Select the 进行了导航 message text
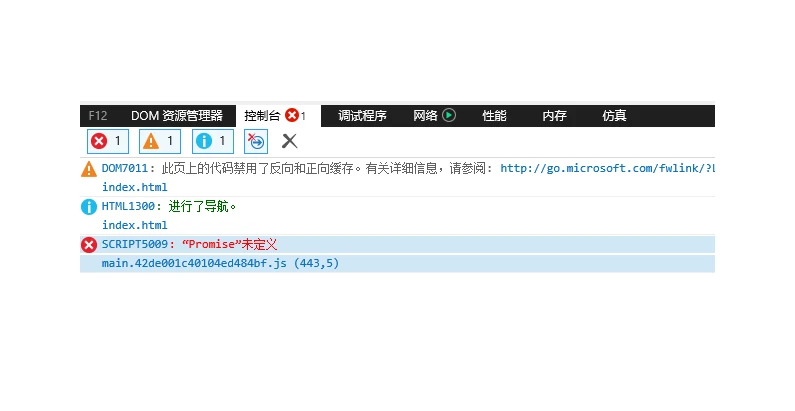The width and height of the screenshot is (795, 411). tap(202, 206)
